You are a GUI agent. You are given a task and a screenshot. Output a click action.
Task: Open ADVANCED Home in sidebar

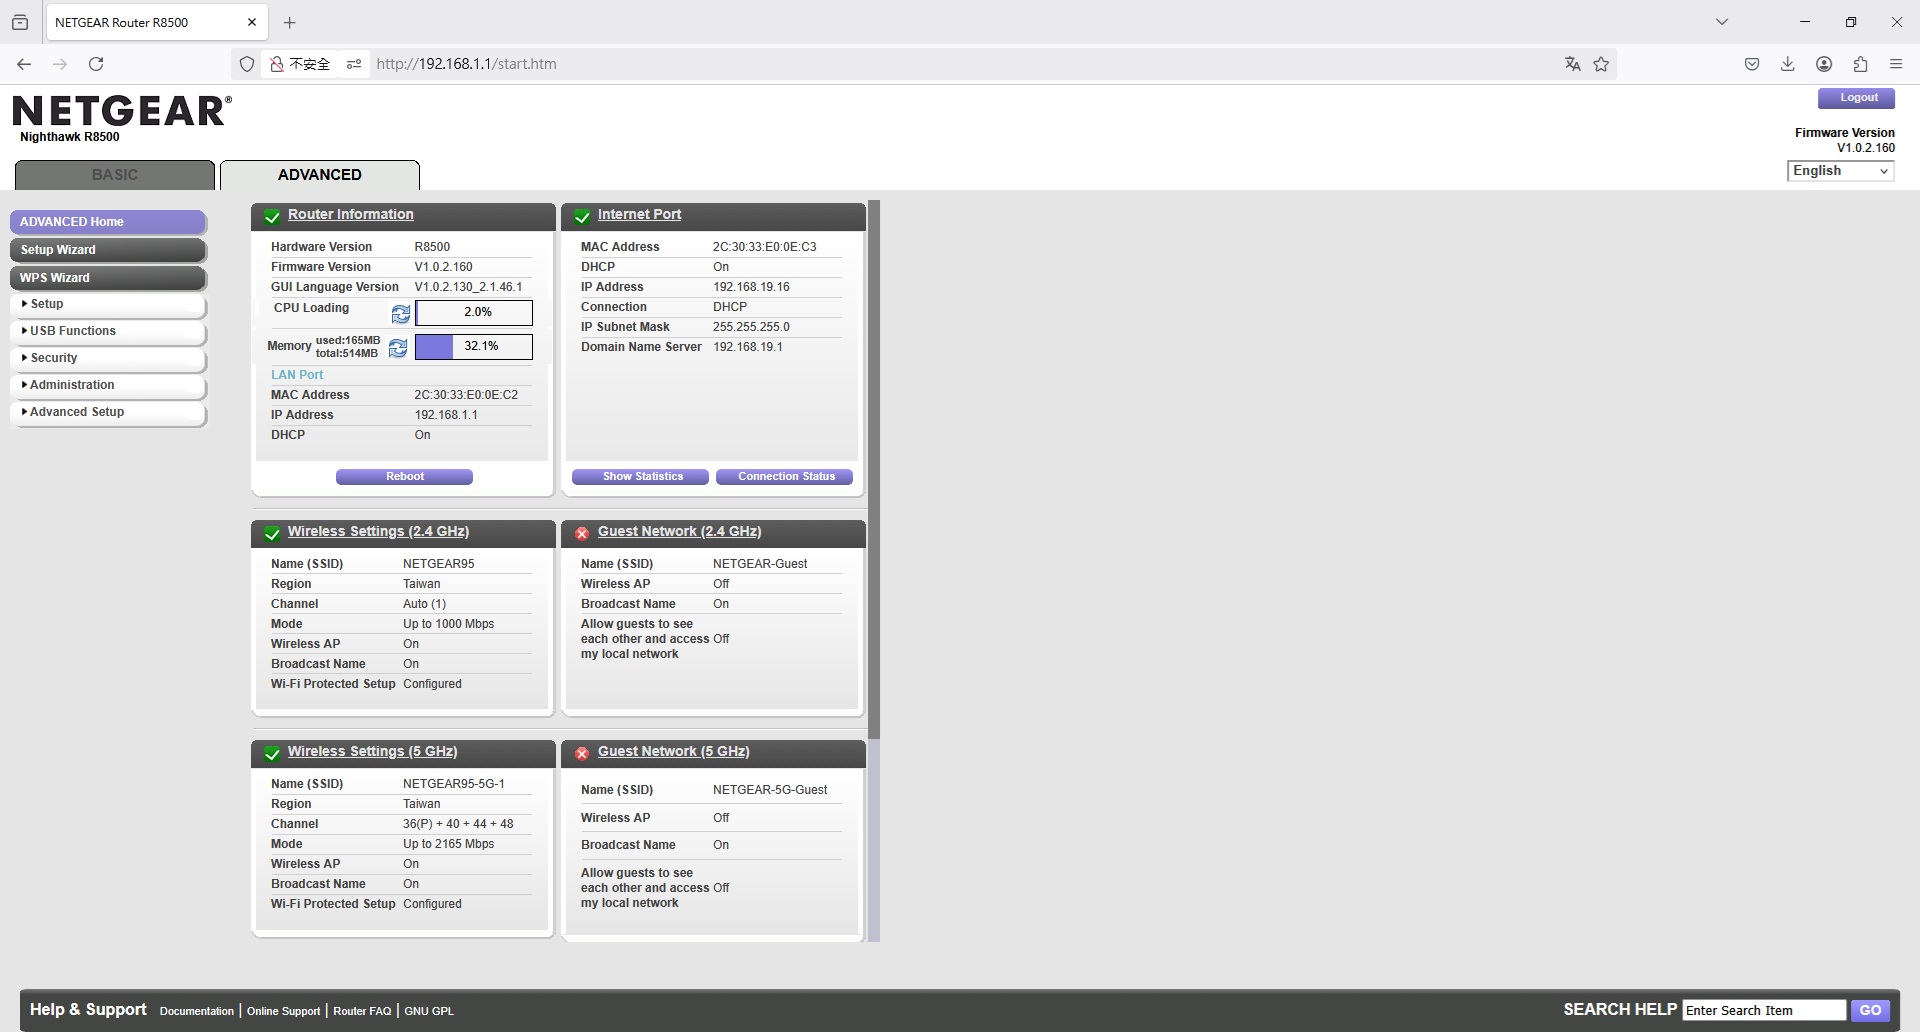pos(108,222)
